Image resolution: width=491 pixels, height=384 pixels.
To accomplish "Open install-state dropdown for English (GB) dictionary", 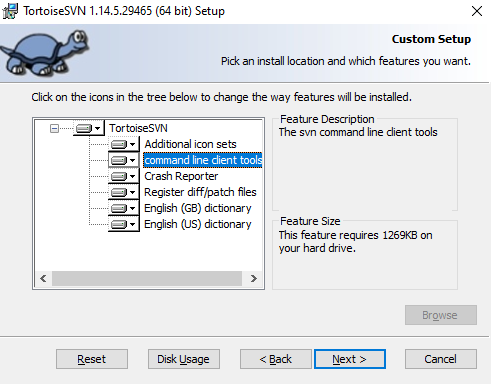I will (x=124, y=208).
